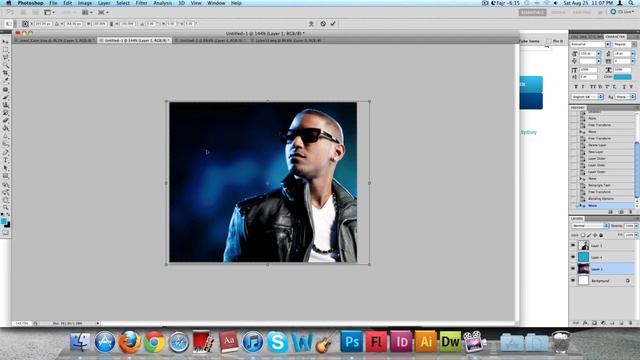Cancel the transform in options bar
Viewport: 640px width, 360px height.
[x=323, y=24]
